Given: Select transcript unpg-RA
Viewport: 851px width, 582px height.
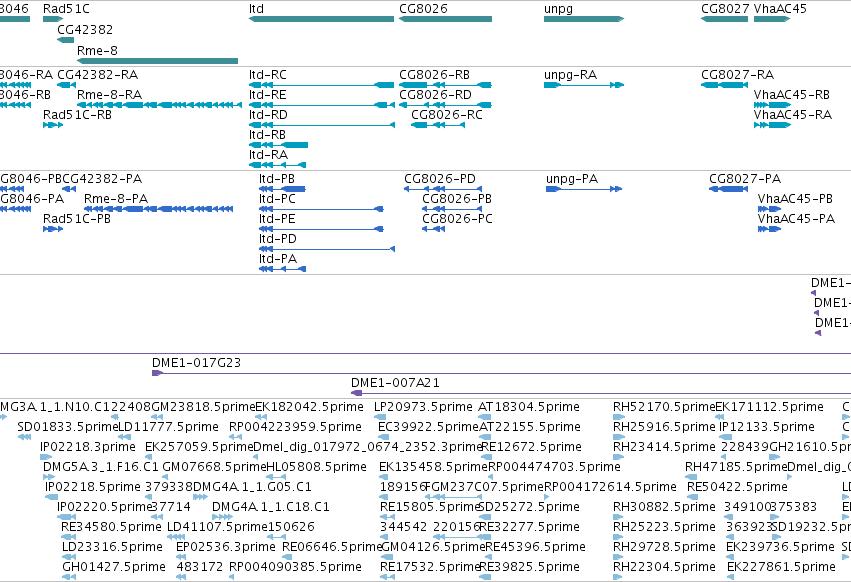Looking at the screenshot, I should [x=584, y=85].
